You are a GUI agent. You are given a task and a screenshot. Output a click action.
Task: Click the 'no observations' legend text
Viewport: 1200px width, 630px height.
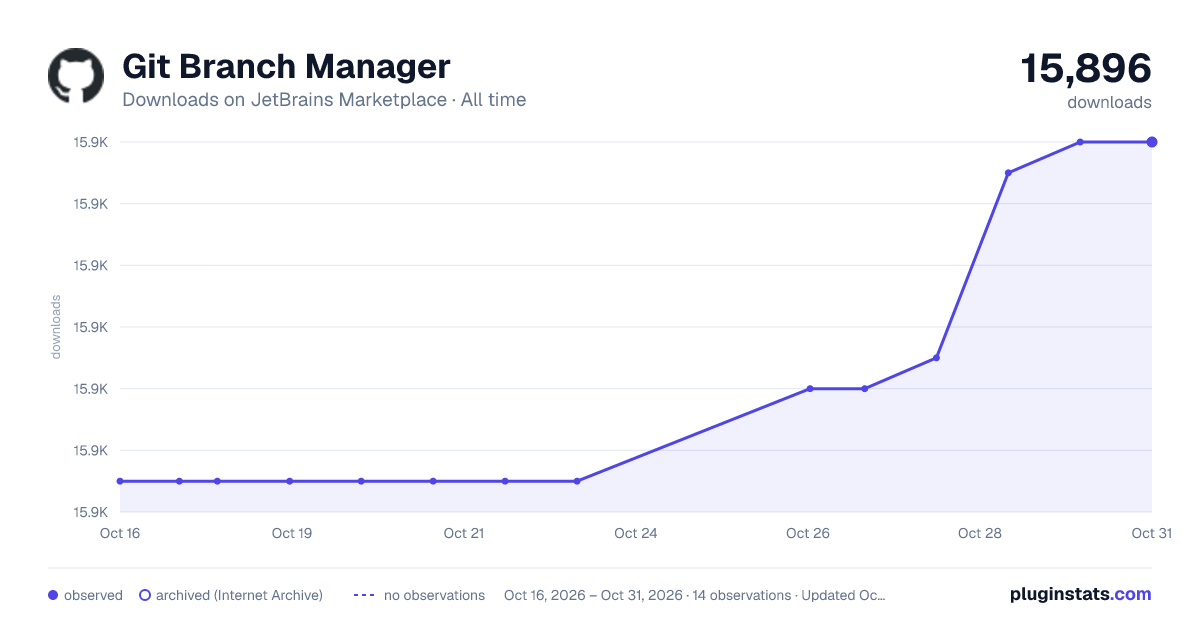[434, 595]
